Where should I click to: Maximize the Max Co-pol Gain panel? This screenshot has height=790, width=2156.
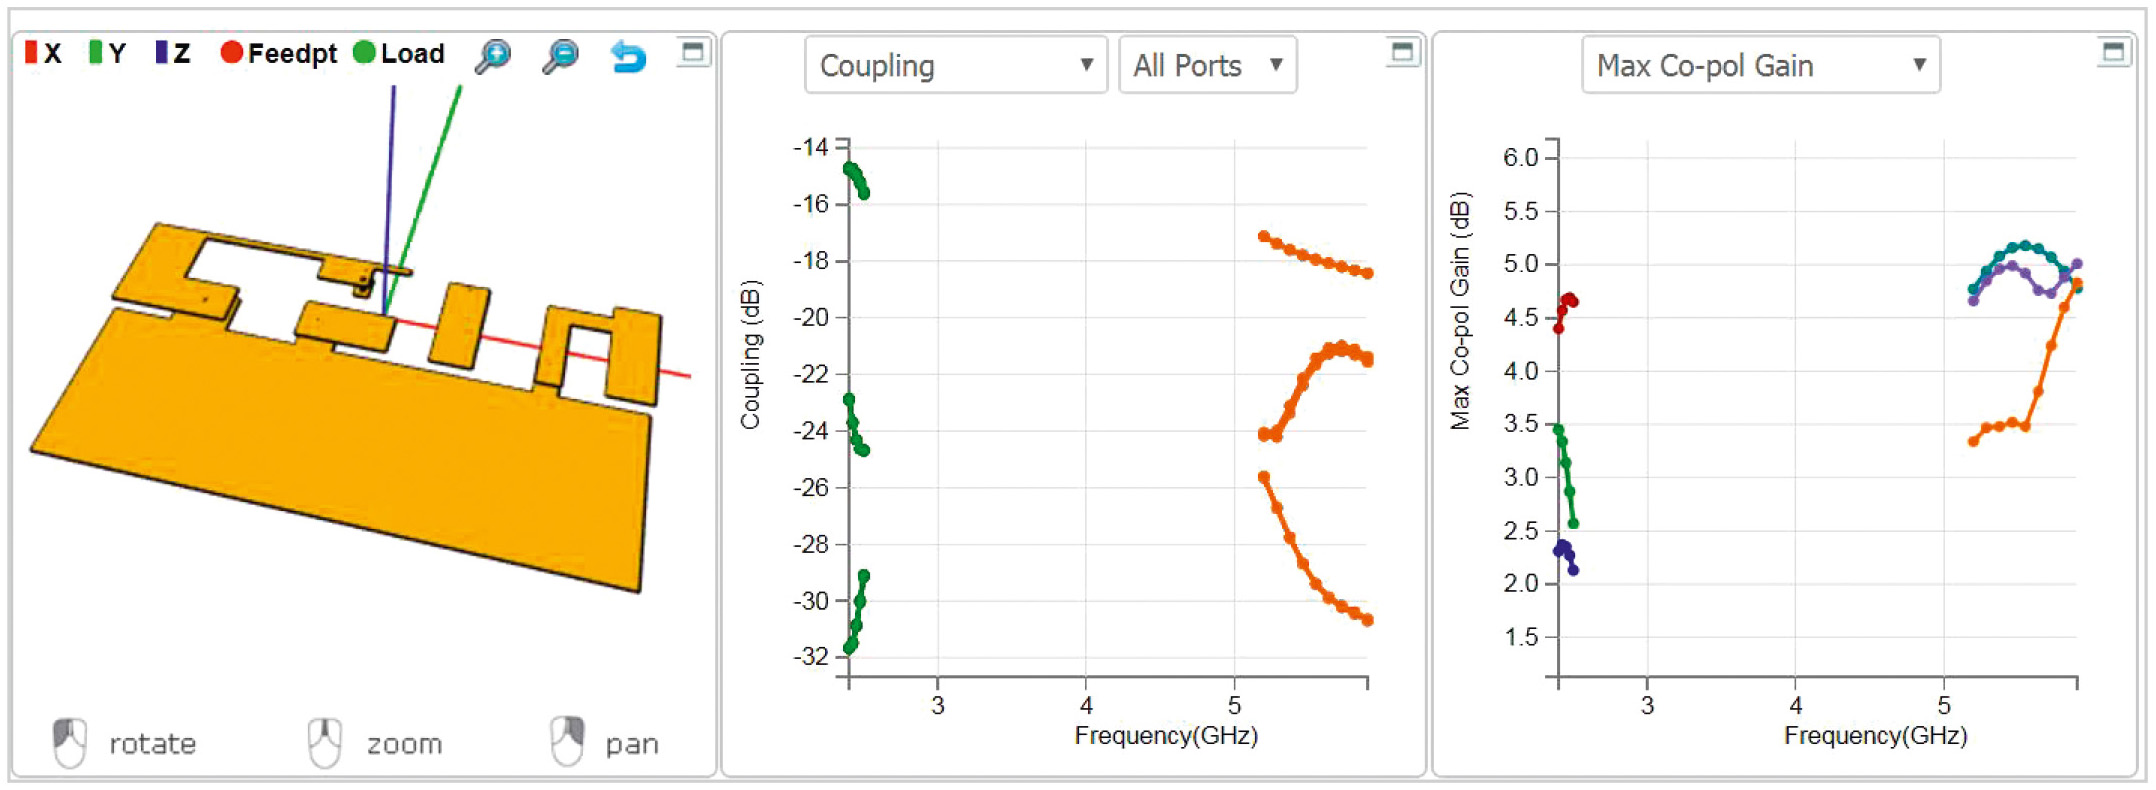pos(2113,51)
